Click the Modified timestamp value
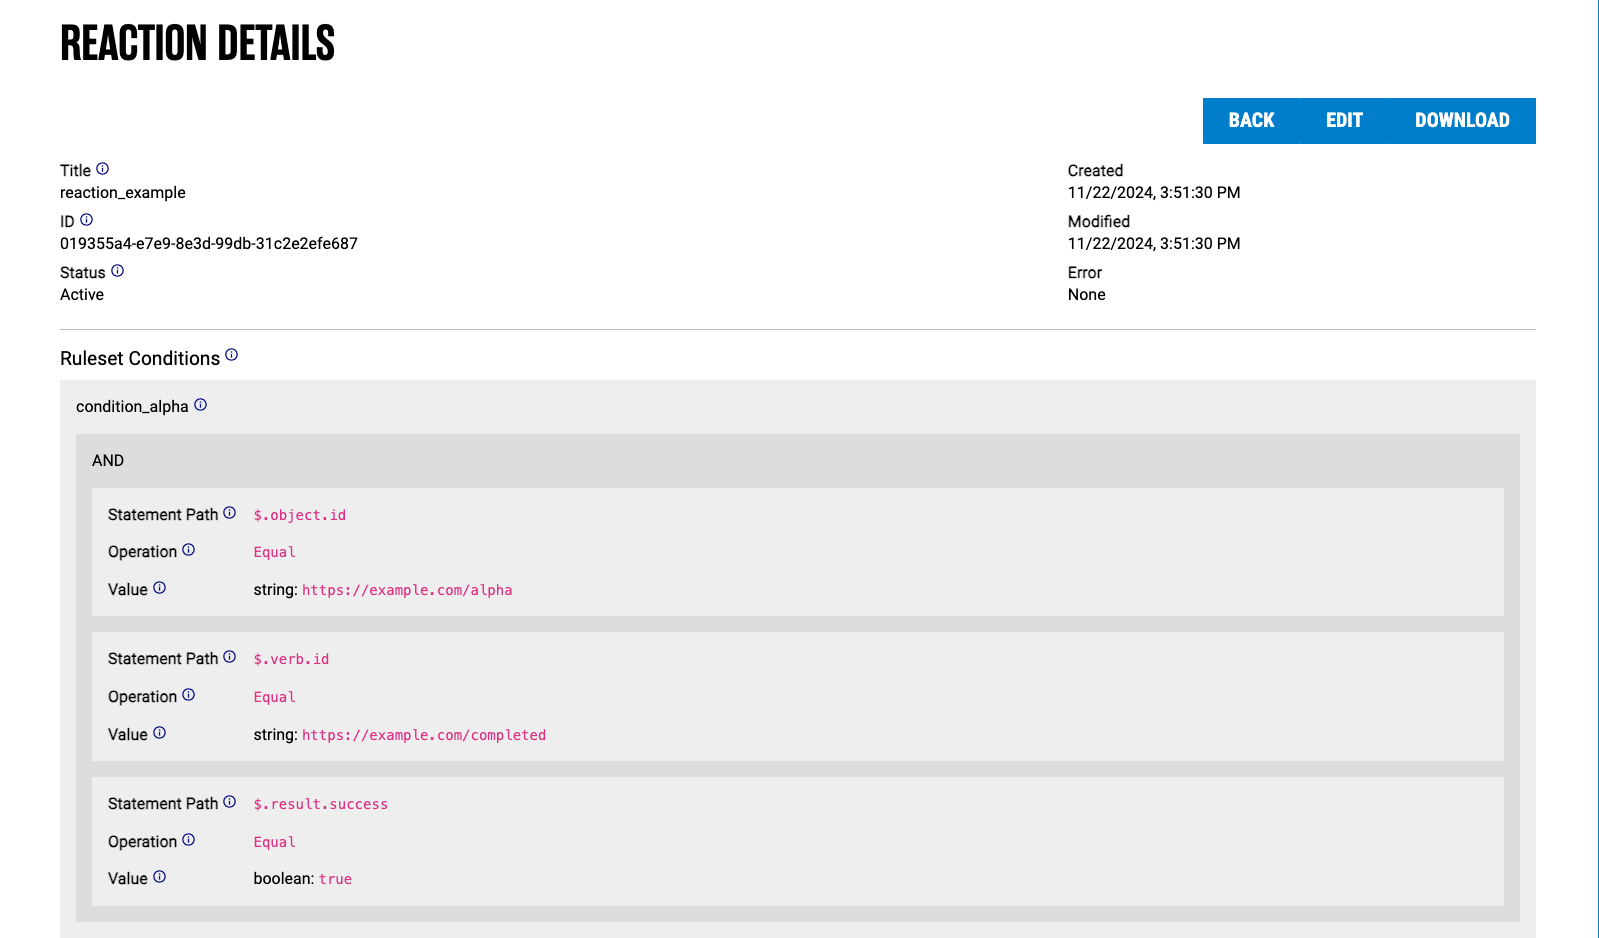Image resolution: width=1599 pixels, height=938 pixels. click(1154, 244)
